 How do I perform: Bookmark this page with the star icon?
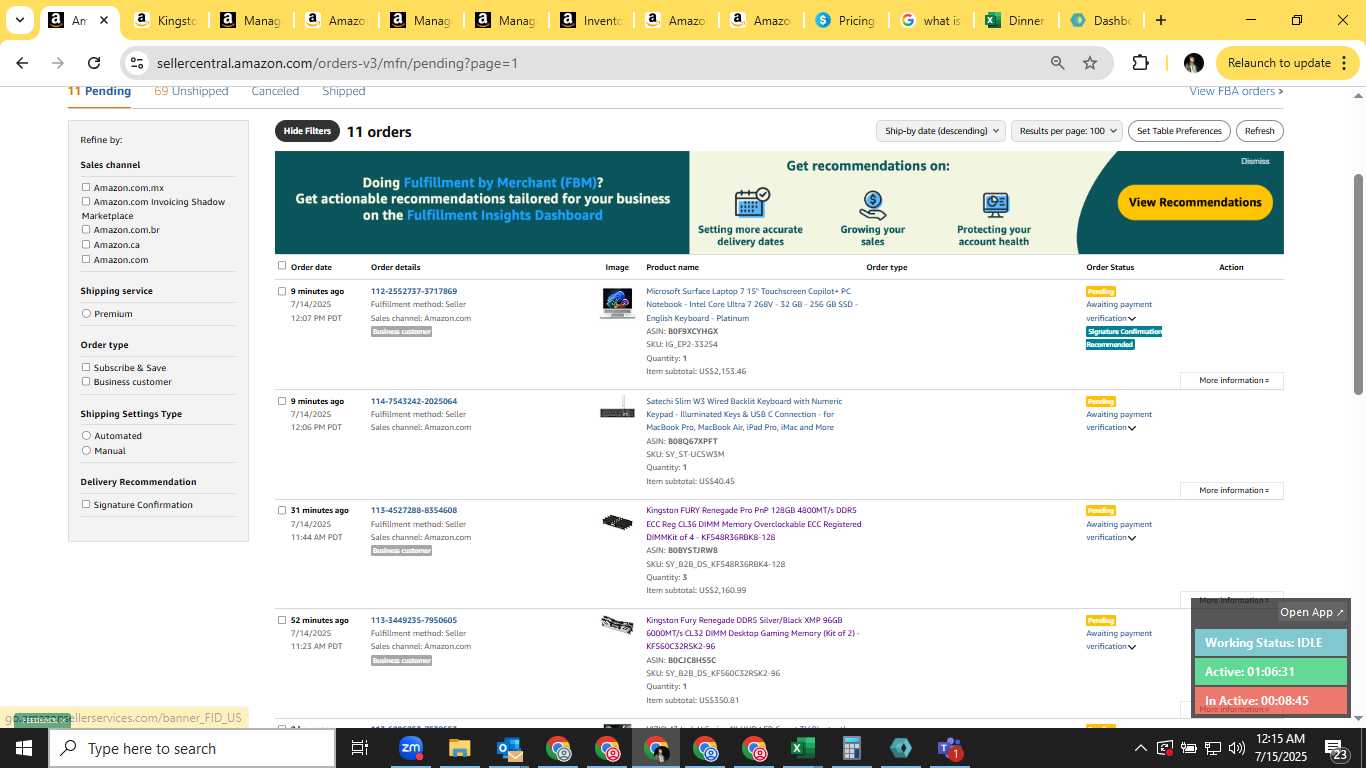click(x=1090, y=63)
